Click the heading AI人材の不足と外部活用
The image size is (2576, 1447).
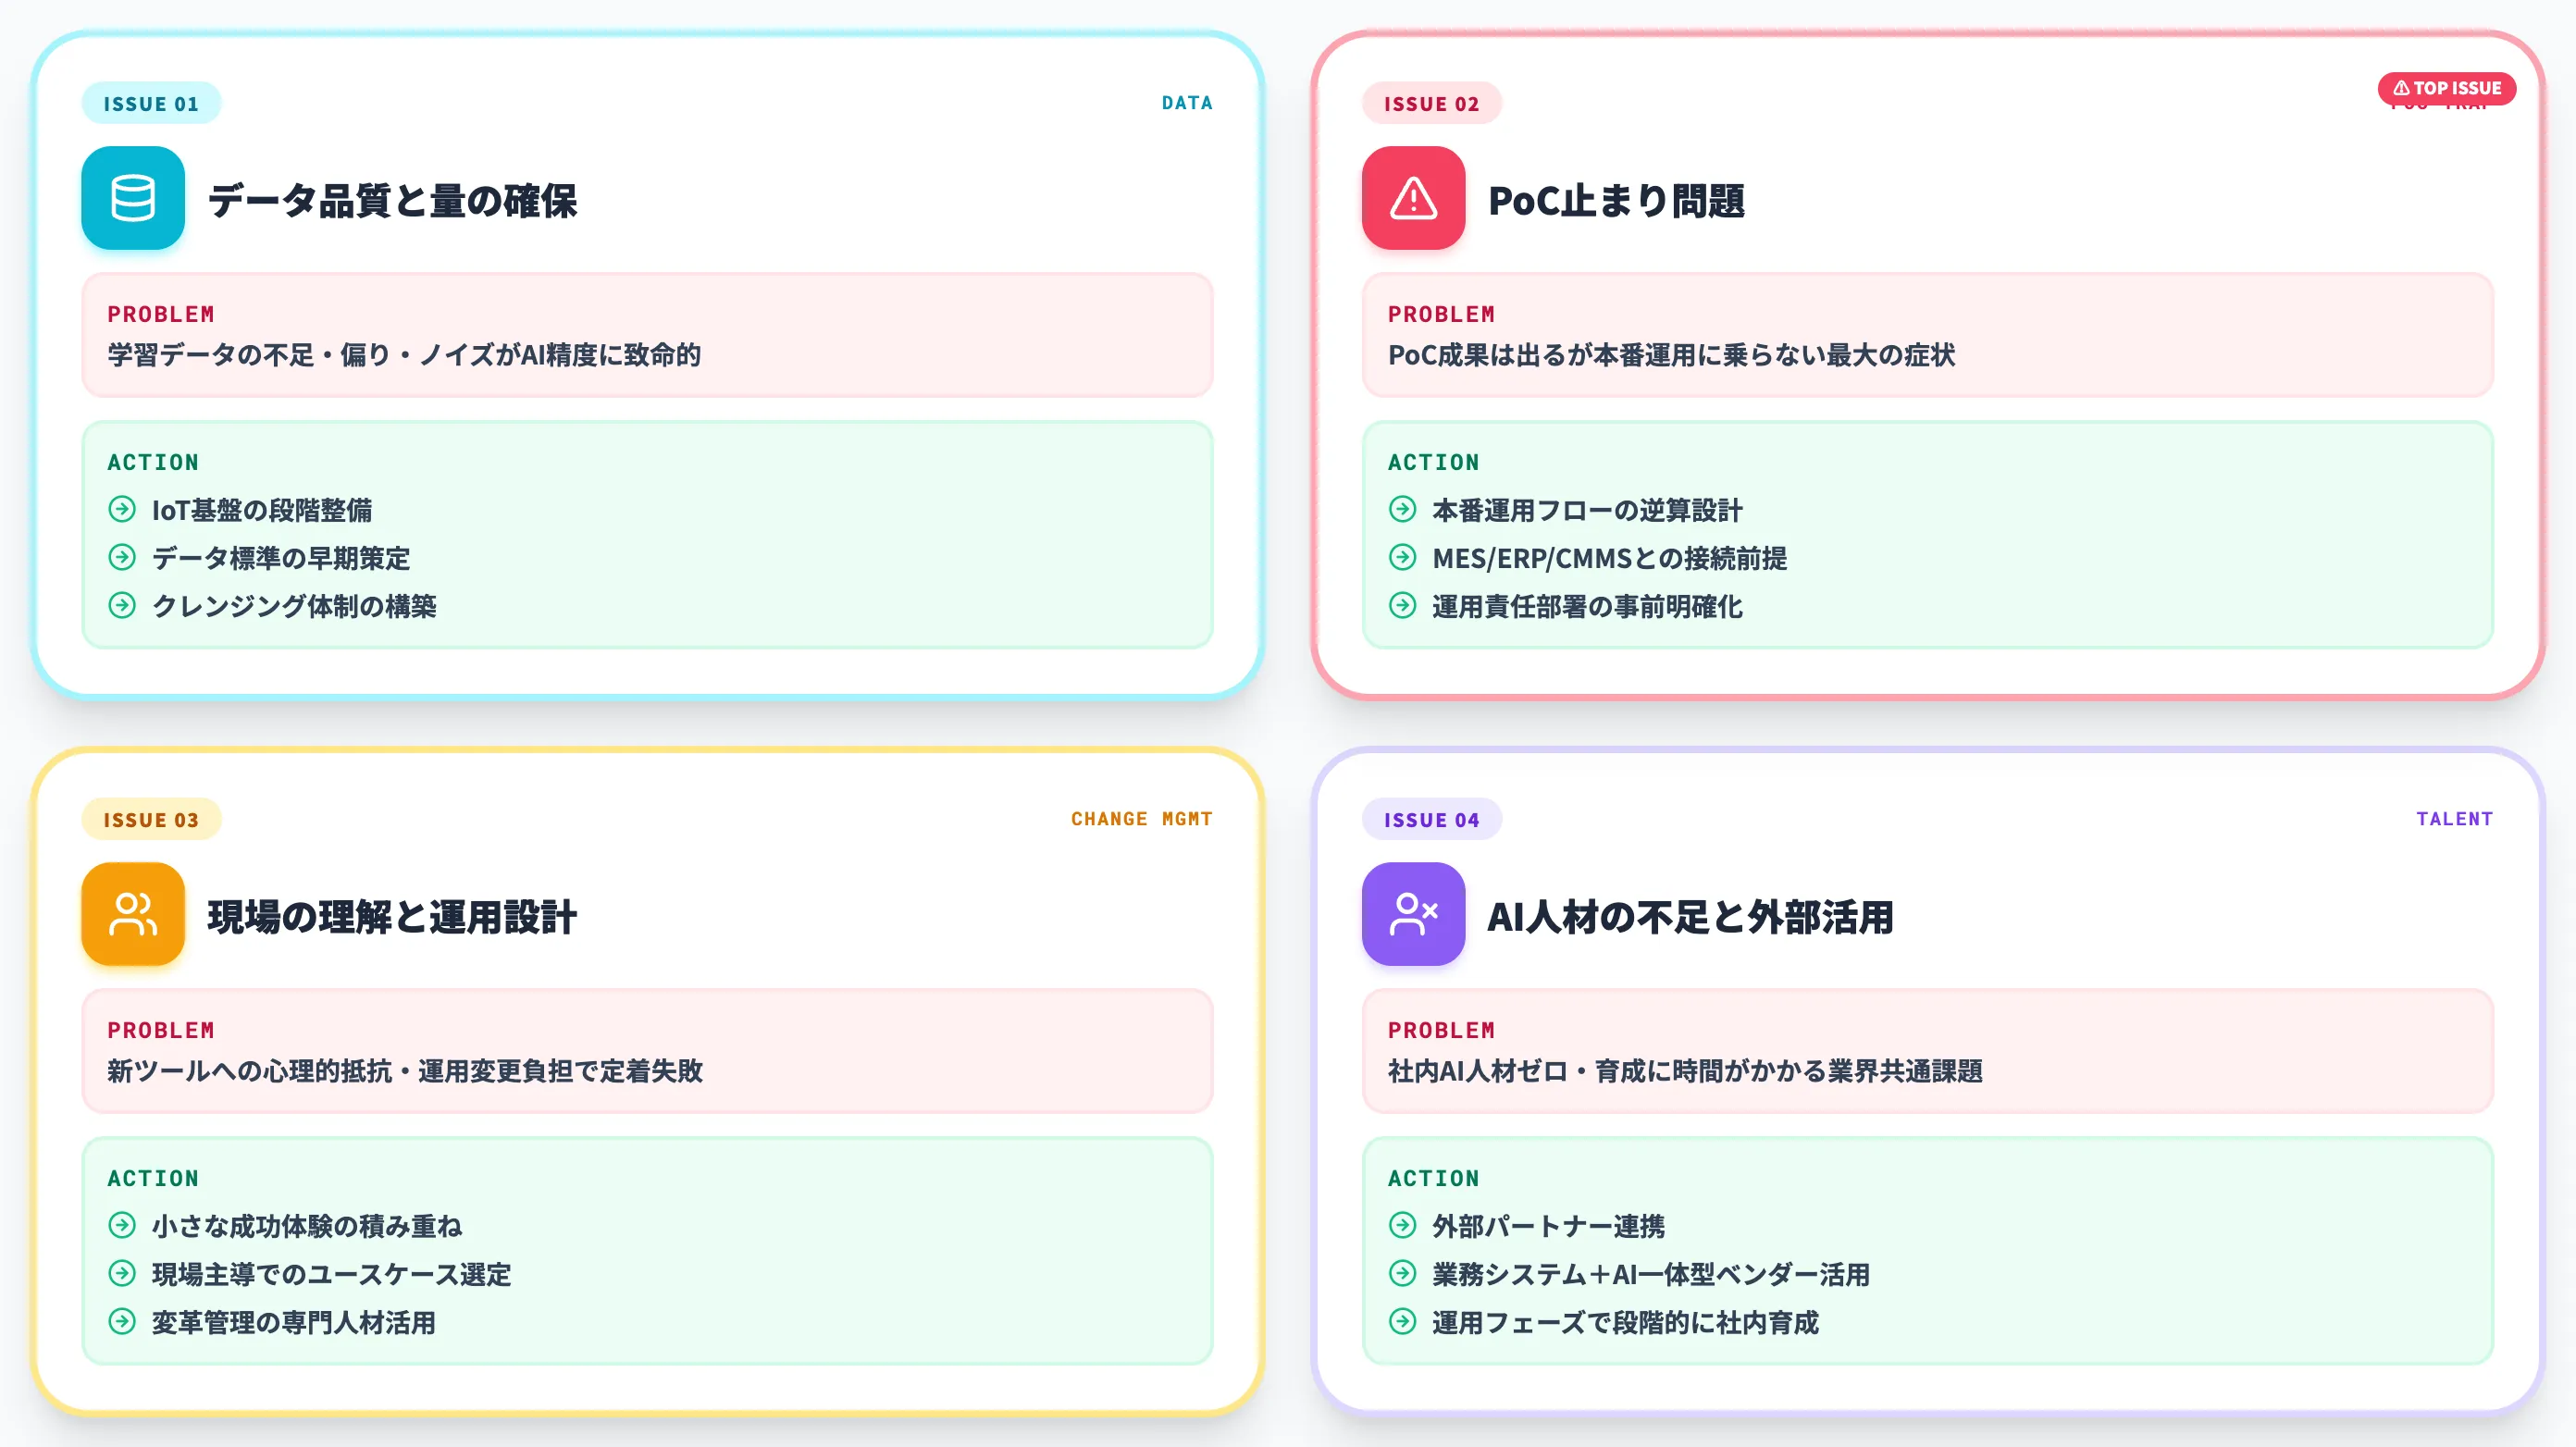point(1690,916)
